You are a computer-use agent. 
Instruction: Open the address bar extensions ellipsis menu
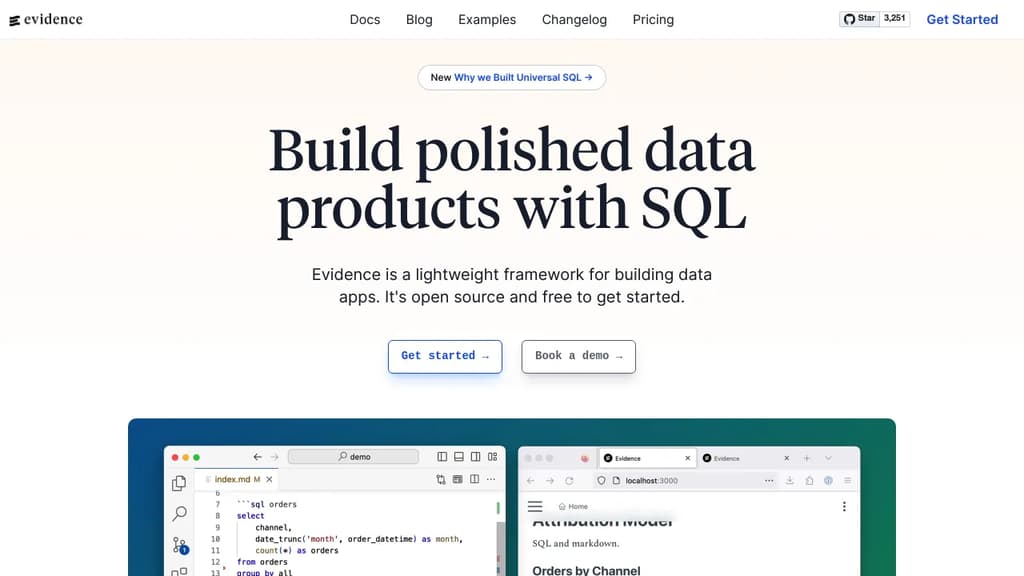[769, 481]
